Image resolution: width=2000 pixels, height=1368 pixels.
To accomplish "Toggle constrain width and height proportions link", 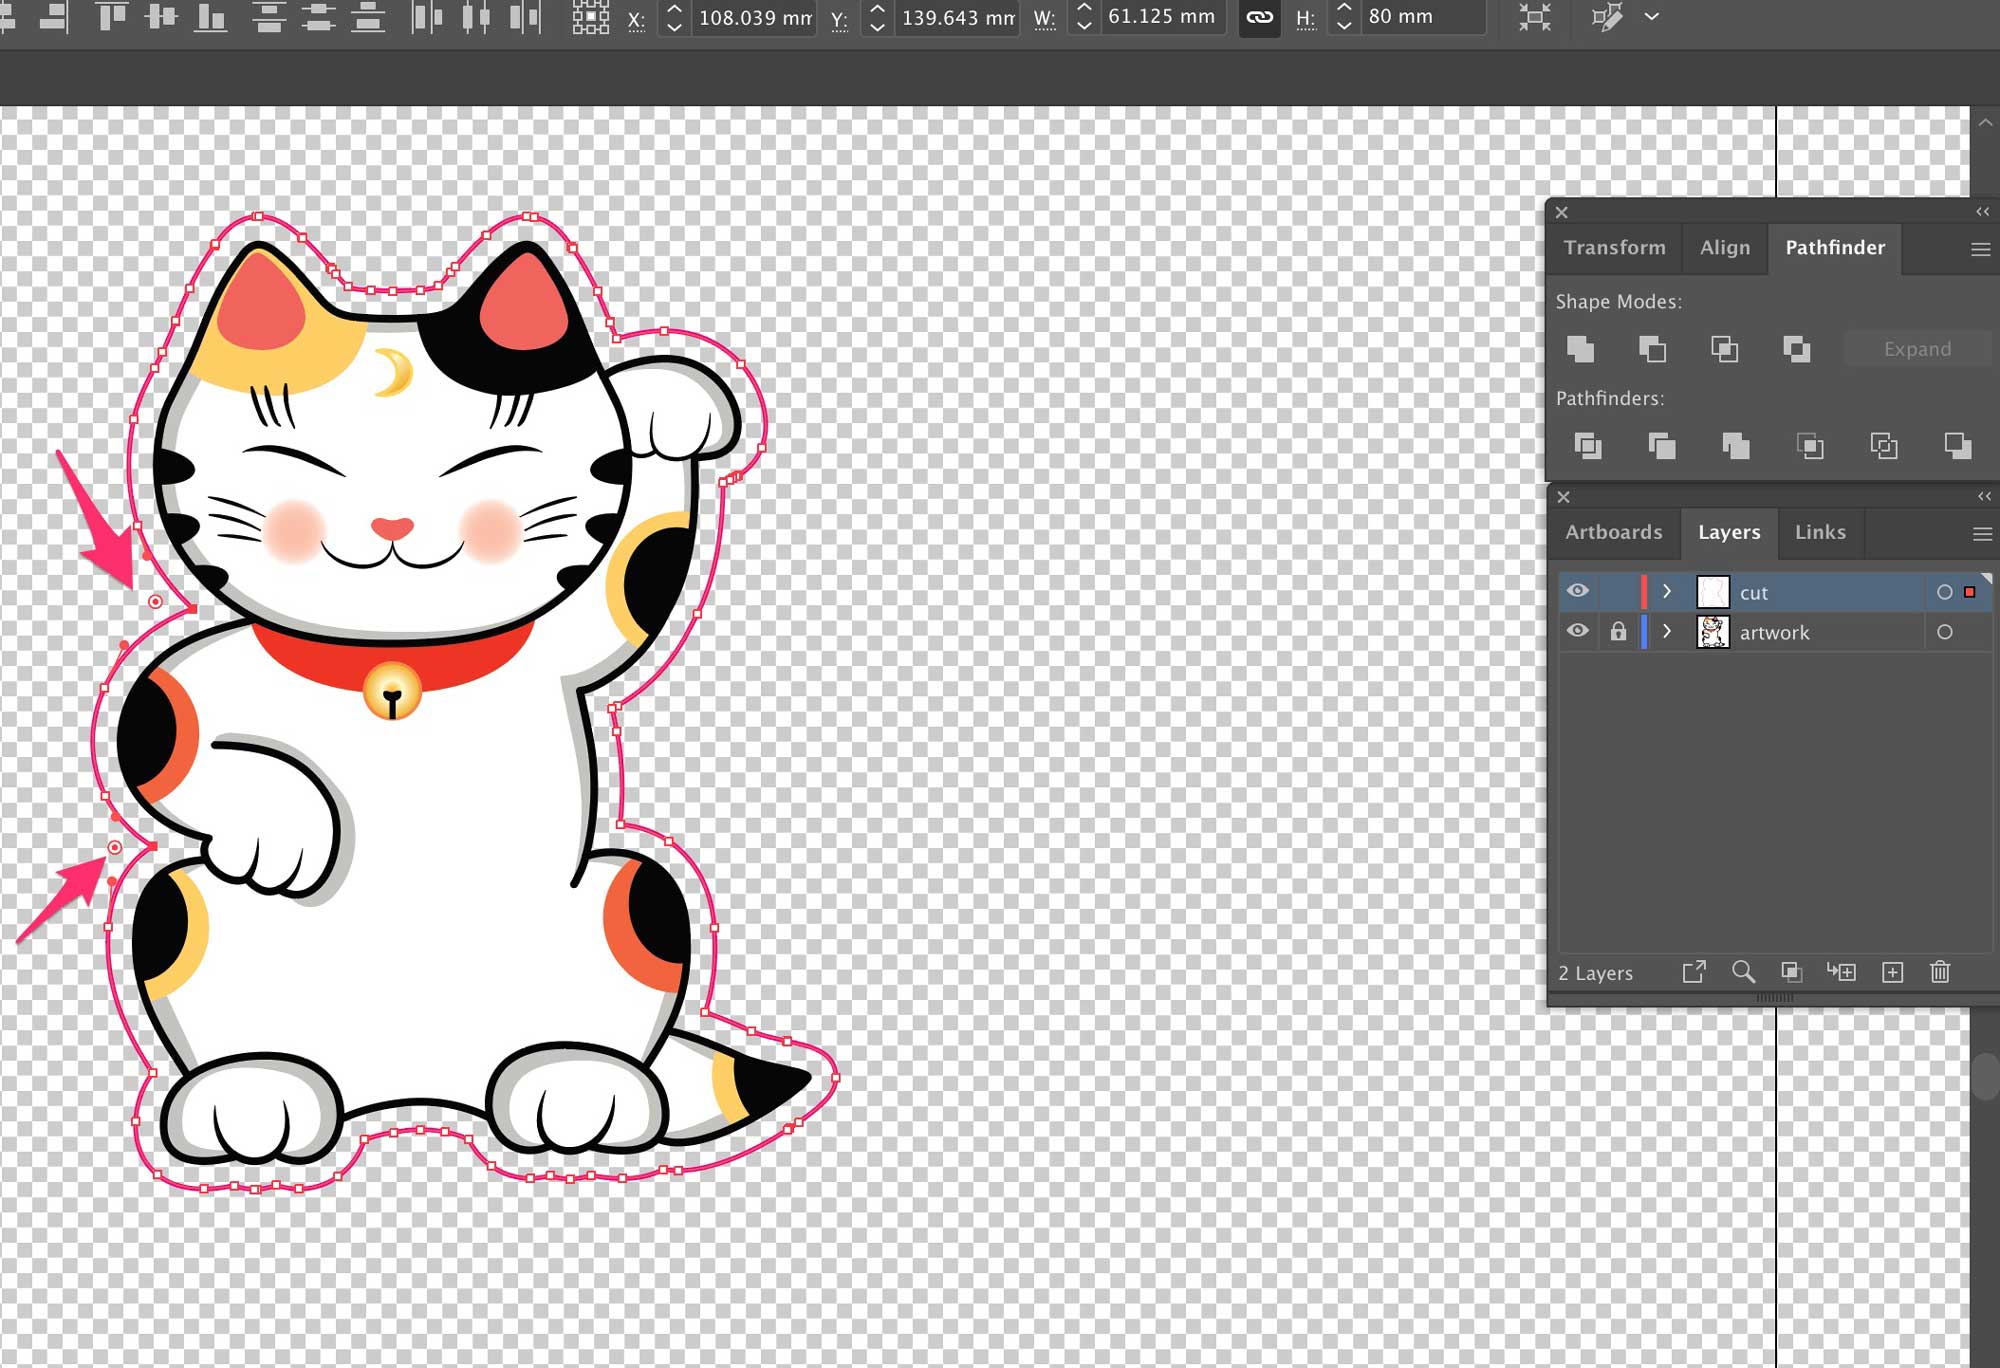I will [1260, 17].
